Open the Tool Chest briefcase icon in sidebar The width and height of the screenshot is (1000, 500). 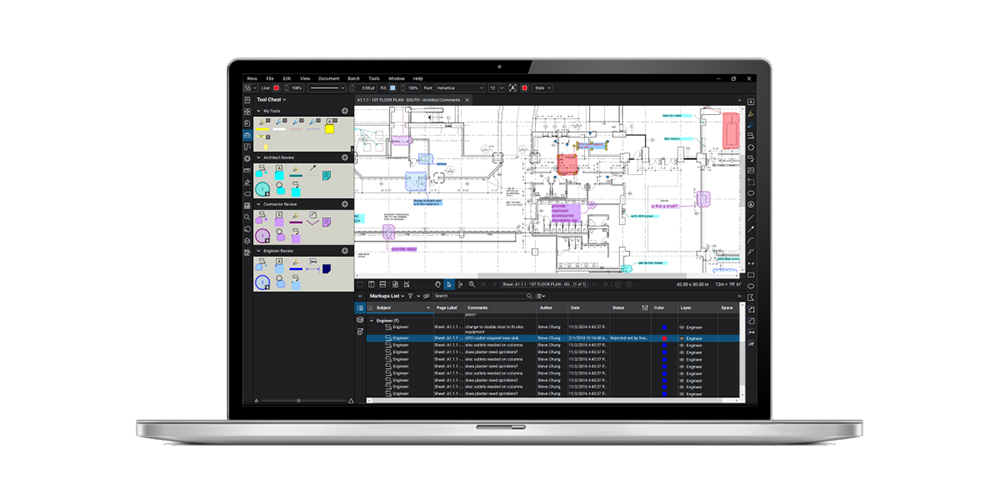click(x=247, y=135)
